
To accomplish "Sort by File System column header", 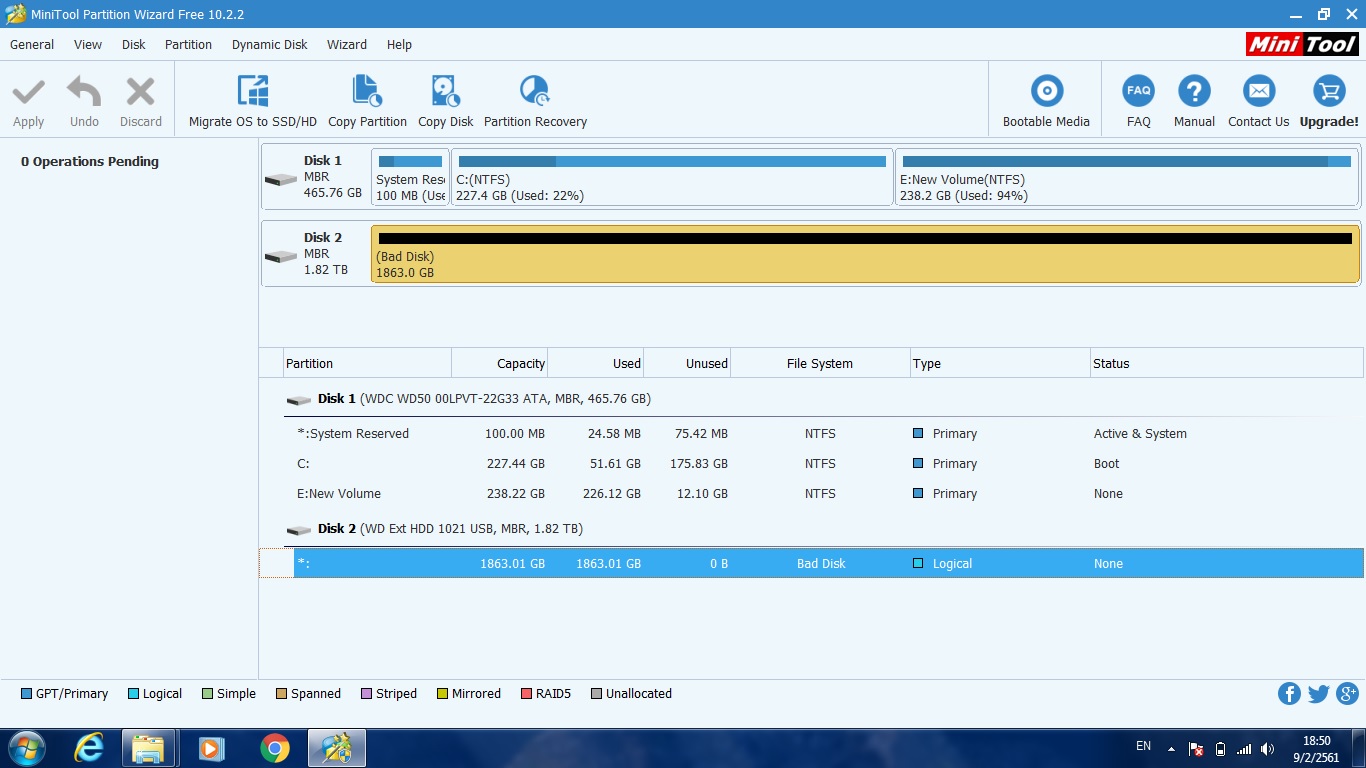I will pos(820,363).
